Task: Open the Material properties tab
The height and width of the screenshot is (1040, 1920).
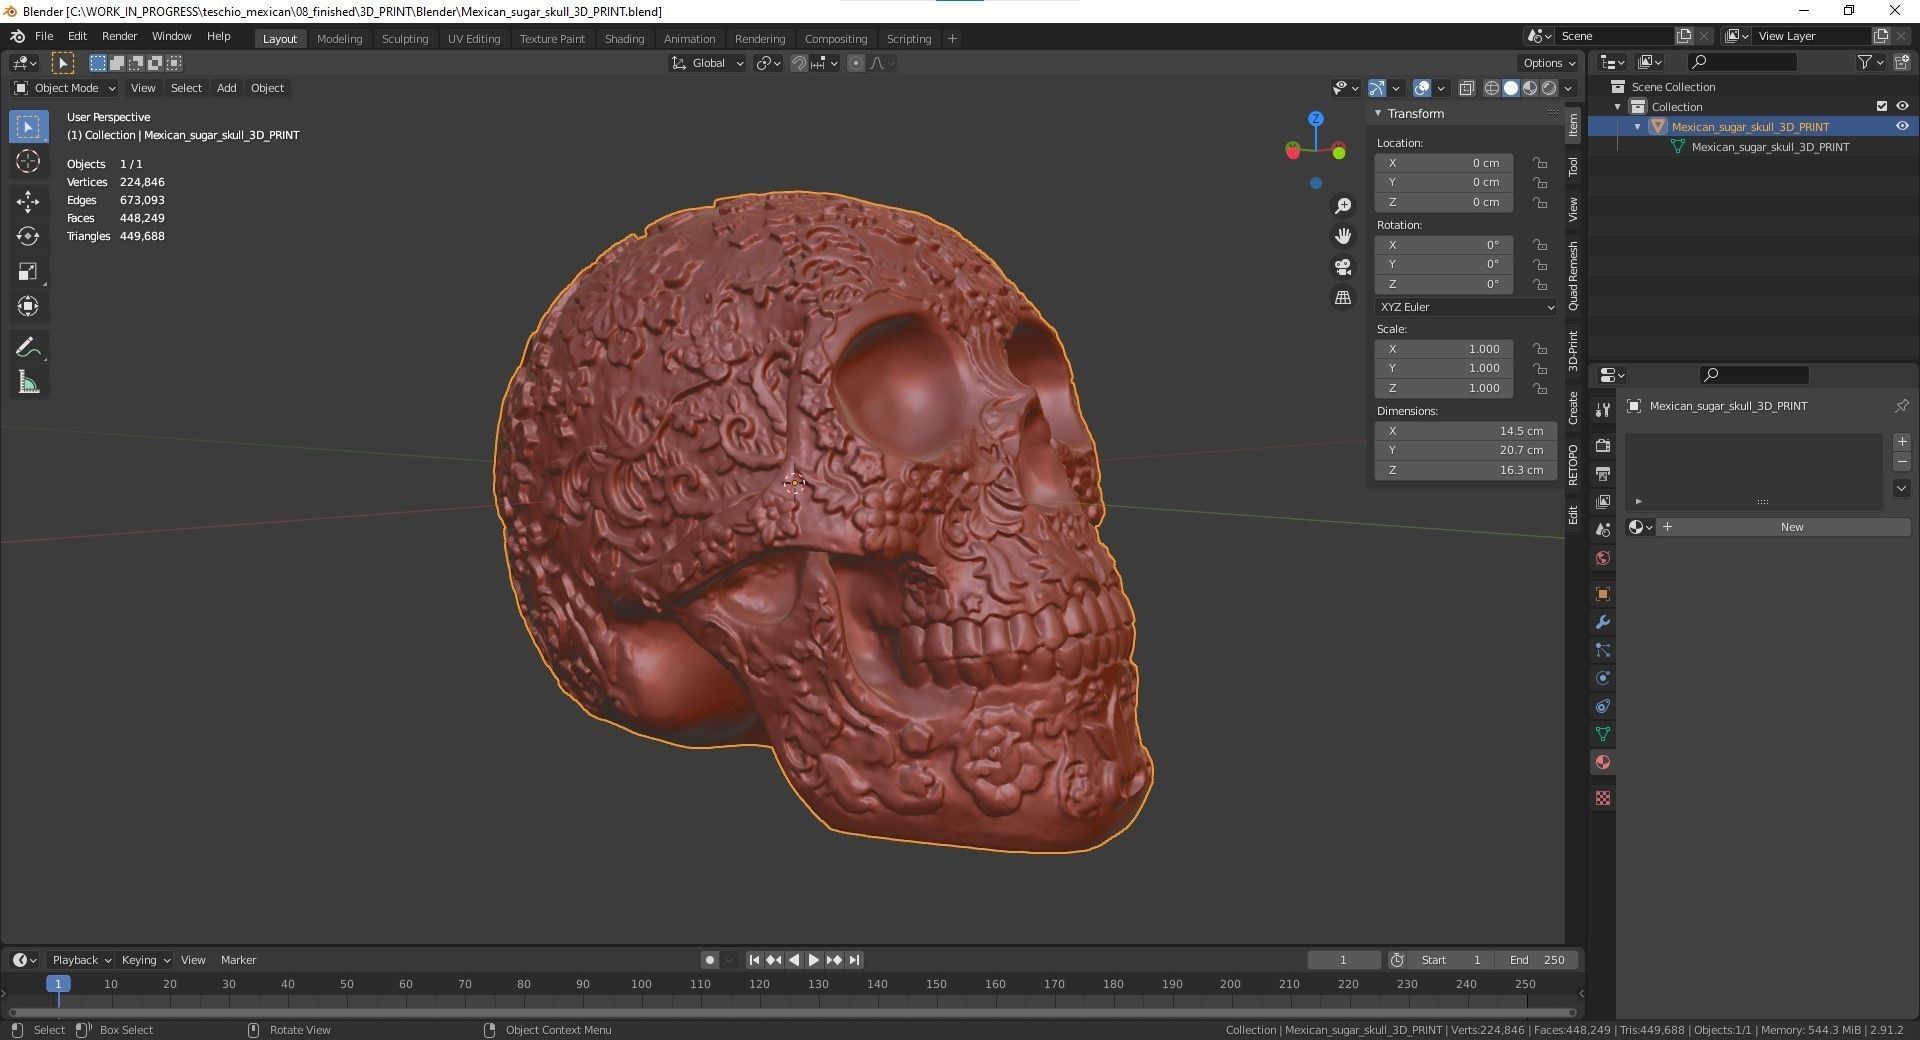Action: (x=1603, y=762)
